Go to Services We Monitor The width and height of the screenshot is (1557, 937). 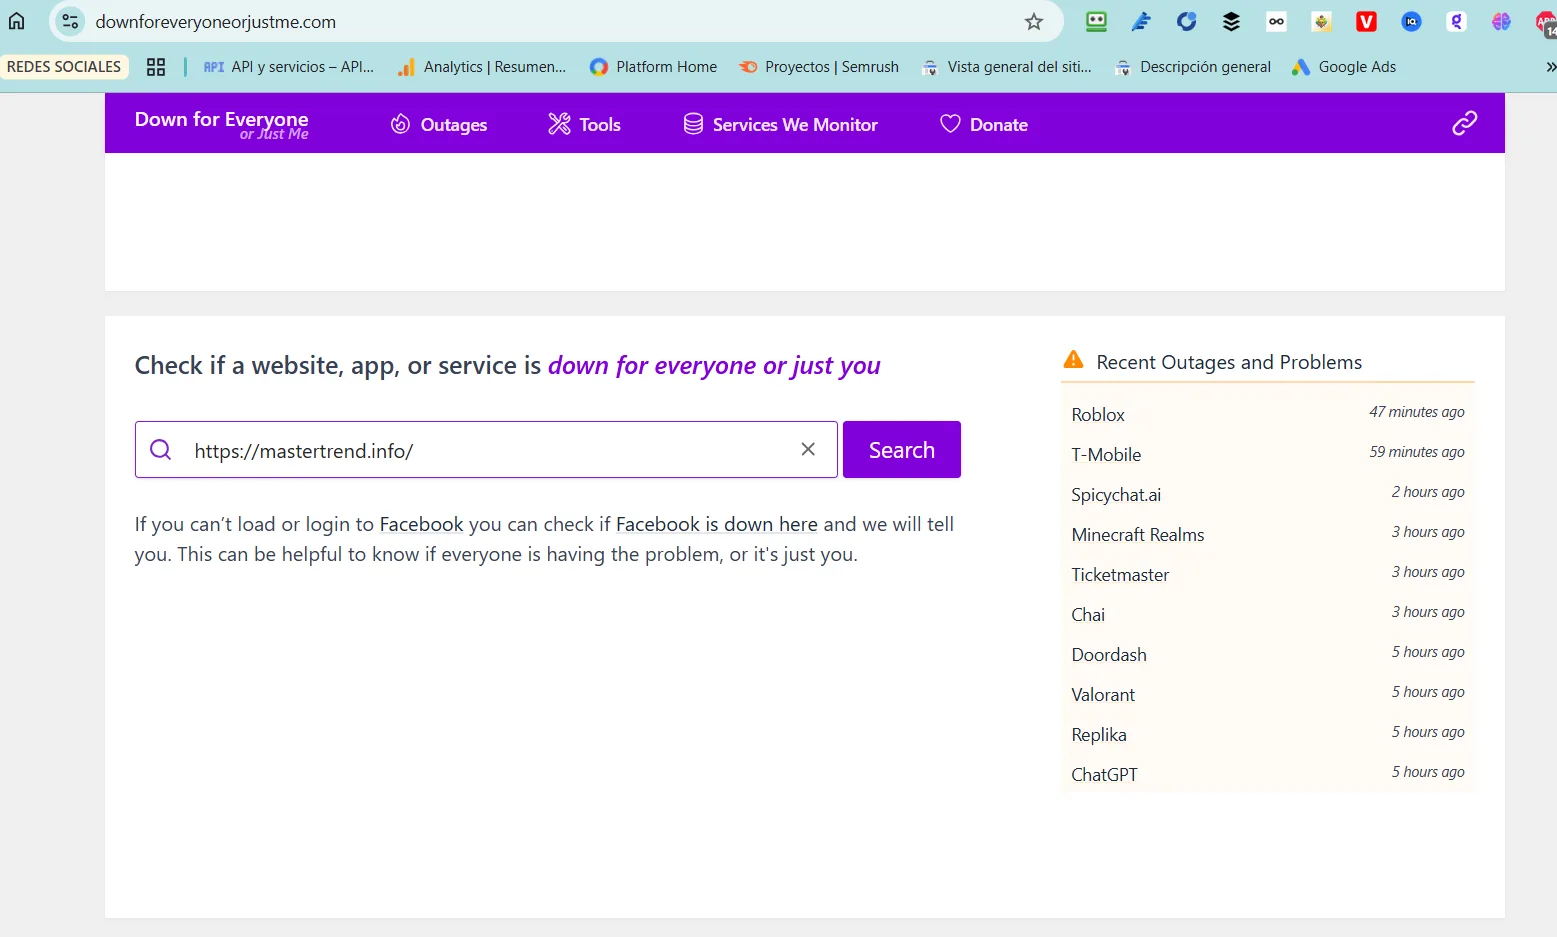coord(780,124)
